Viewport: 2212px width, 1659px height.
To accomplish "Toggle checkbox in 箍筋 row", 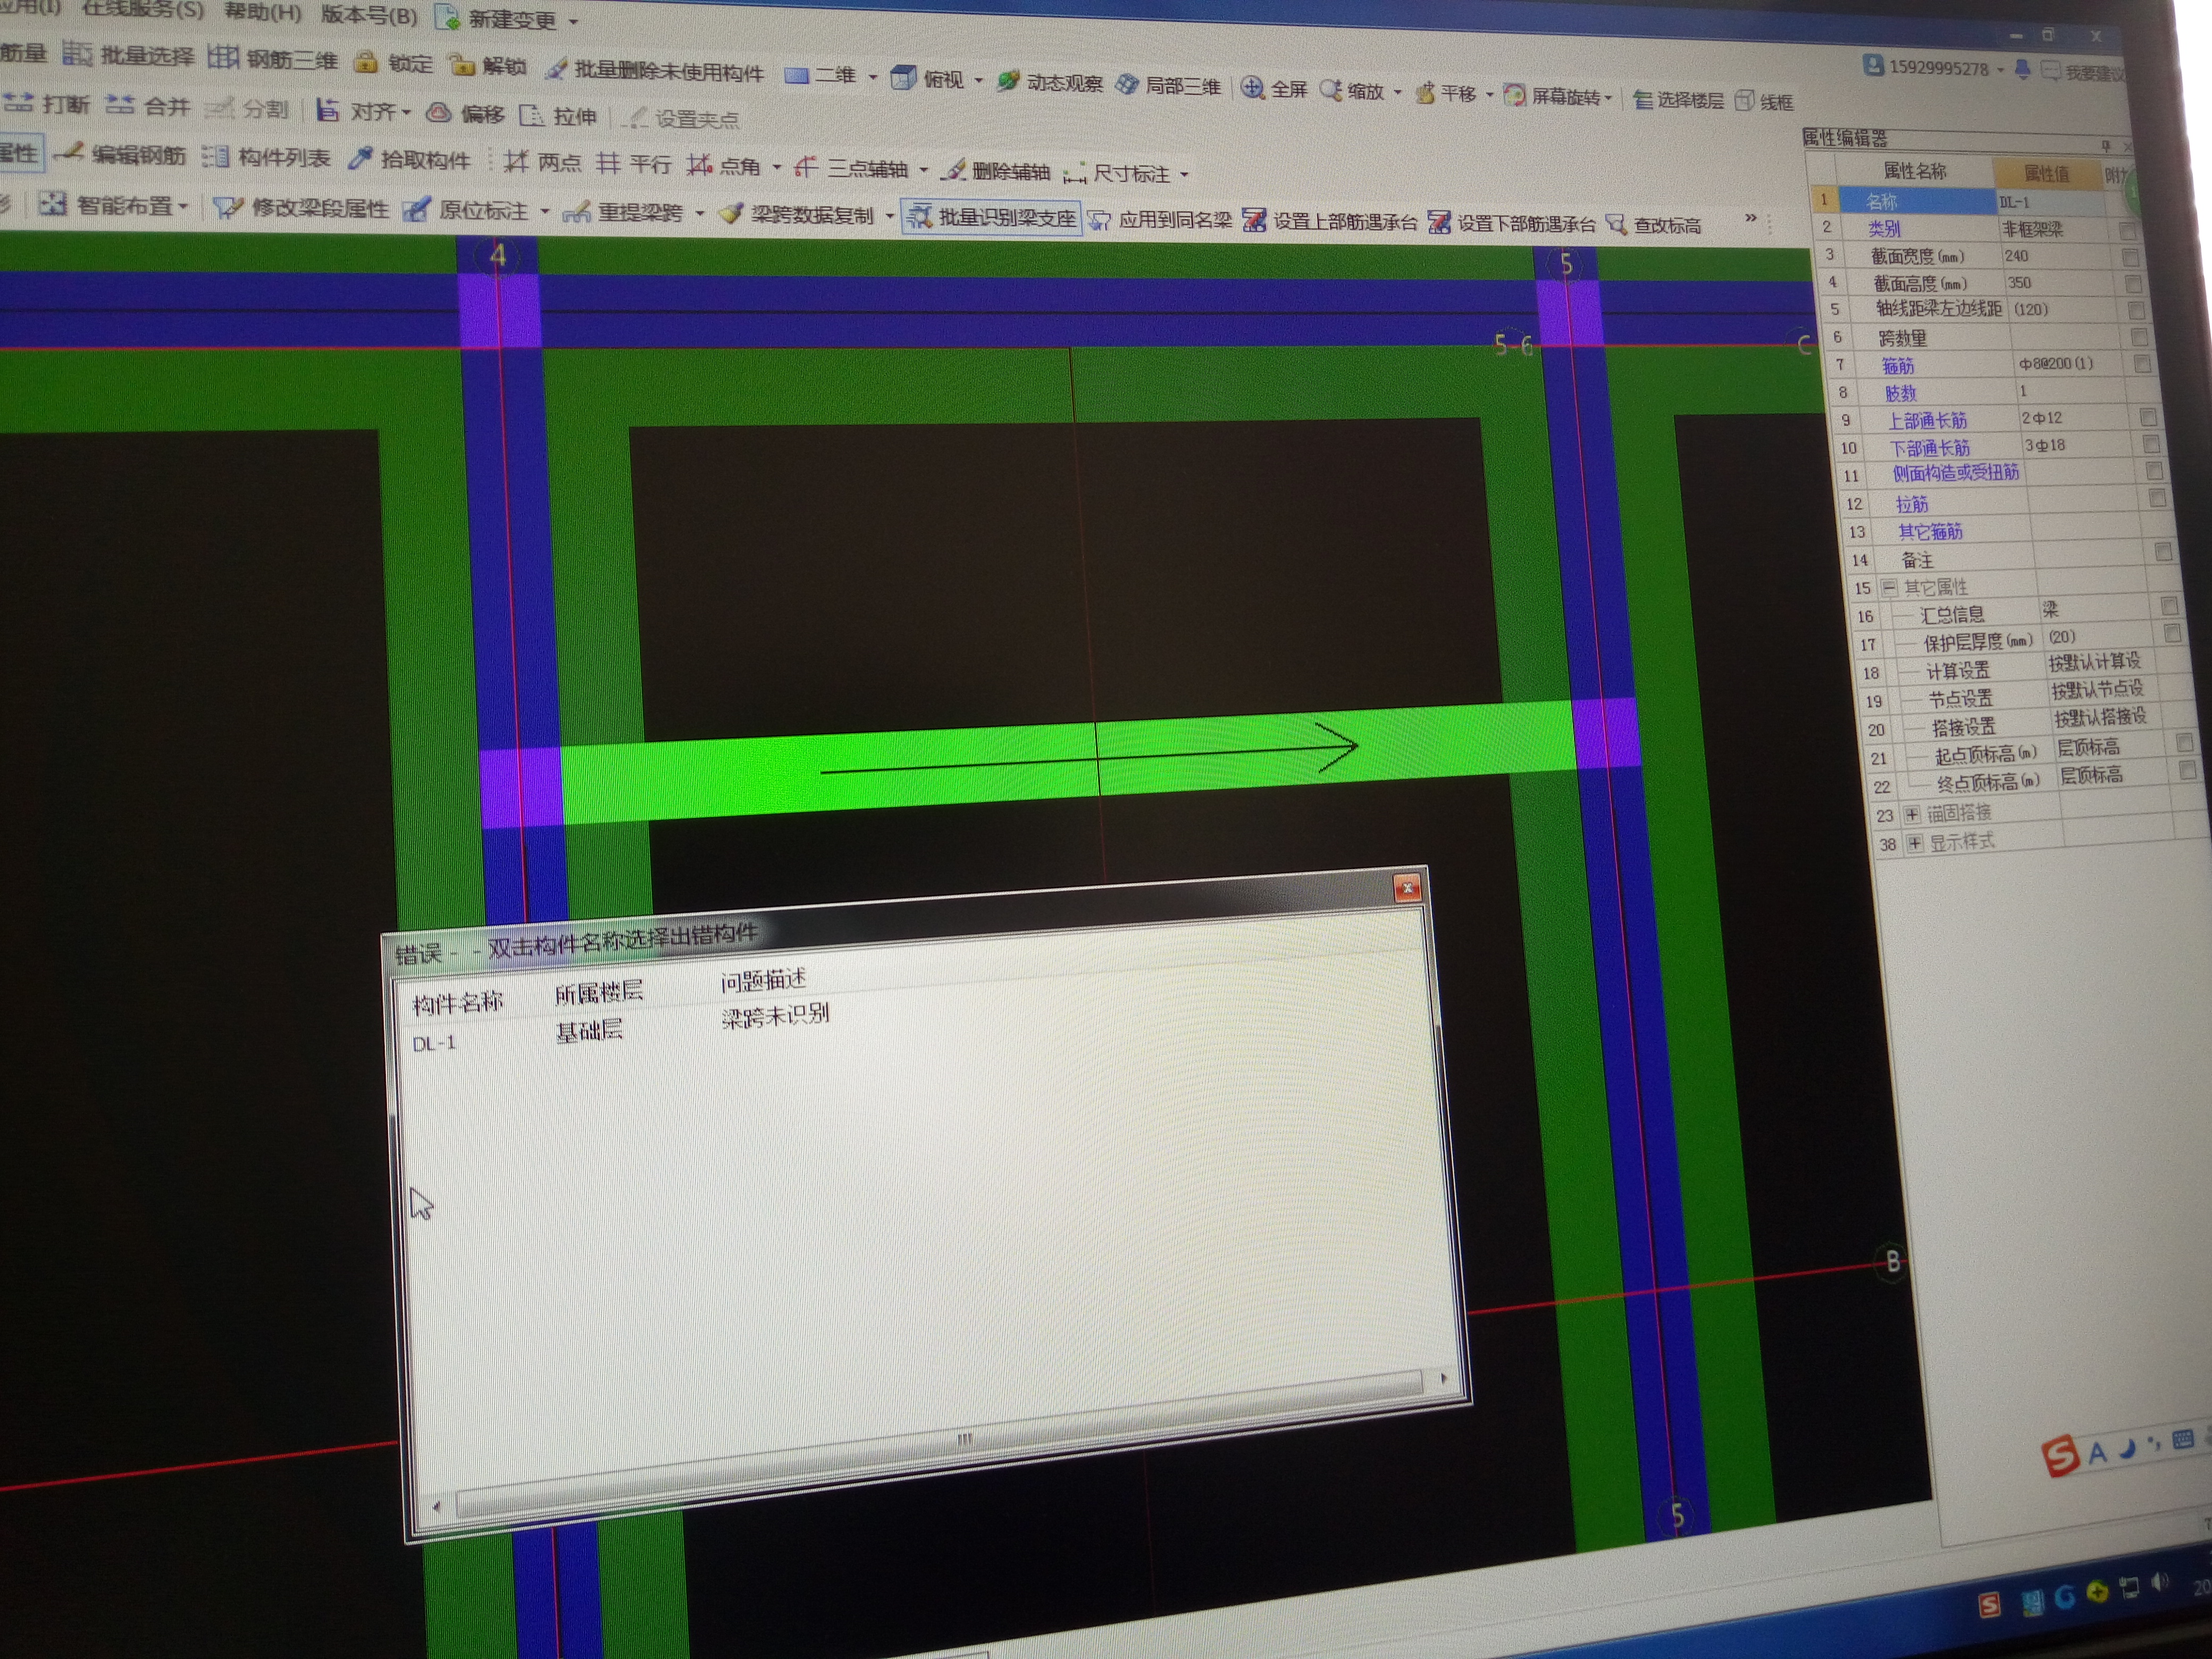I will pyautogui.click(x=2142, y=364).
